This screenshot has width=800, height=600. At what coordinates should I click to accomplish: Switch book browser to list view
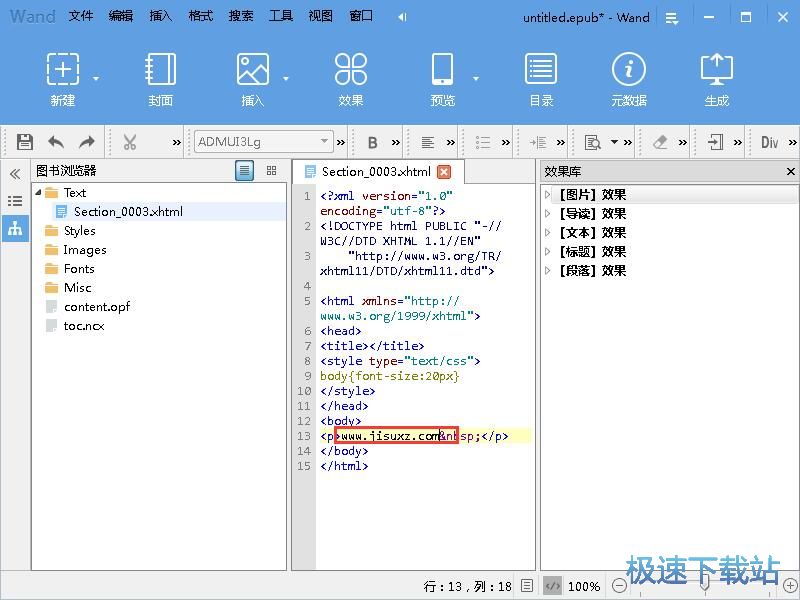(245, 171)
